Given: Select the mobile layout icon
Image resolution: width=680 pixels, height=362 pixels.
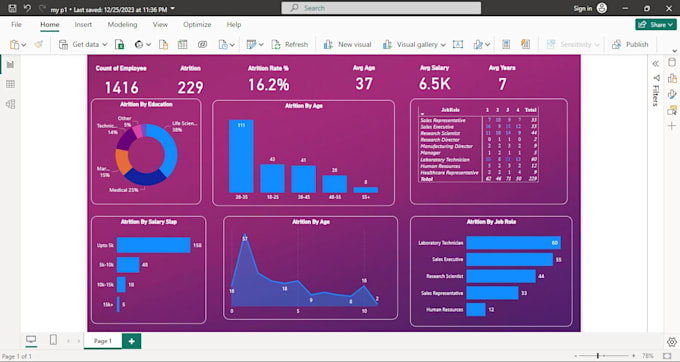Looking at the screenshot, I should click(53, 339).
